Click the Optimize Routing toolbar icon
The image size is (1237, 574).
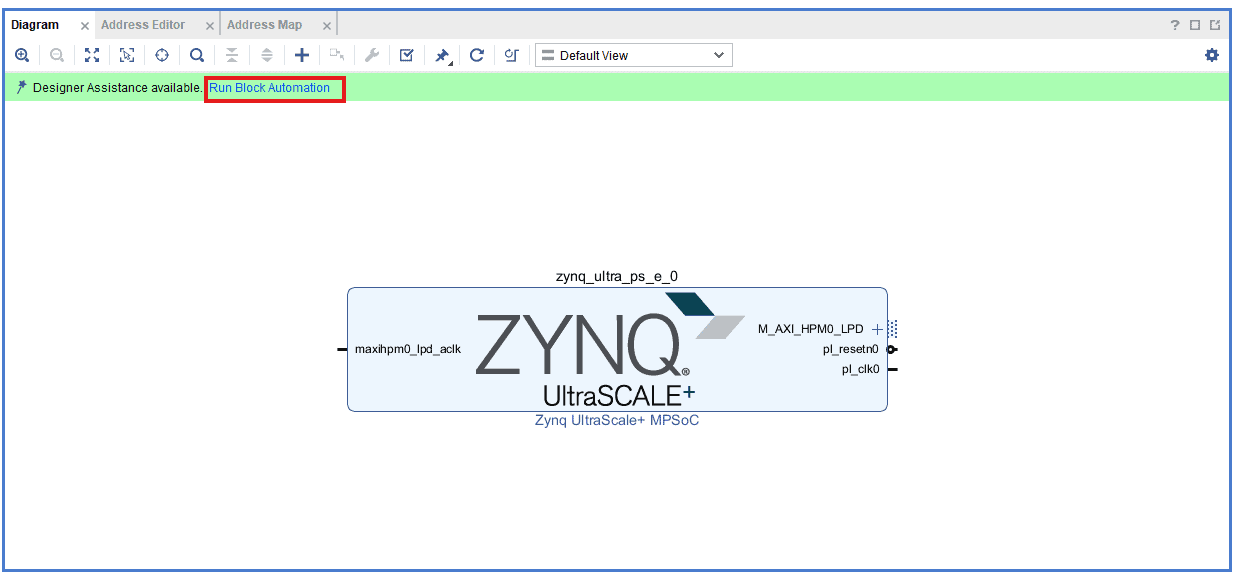pyautogui.click(x=511, y=56)
